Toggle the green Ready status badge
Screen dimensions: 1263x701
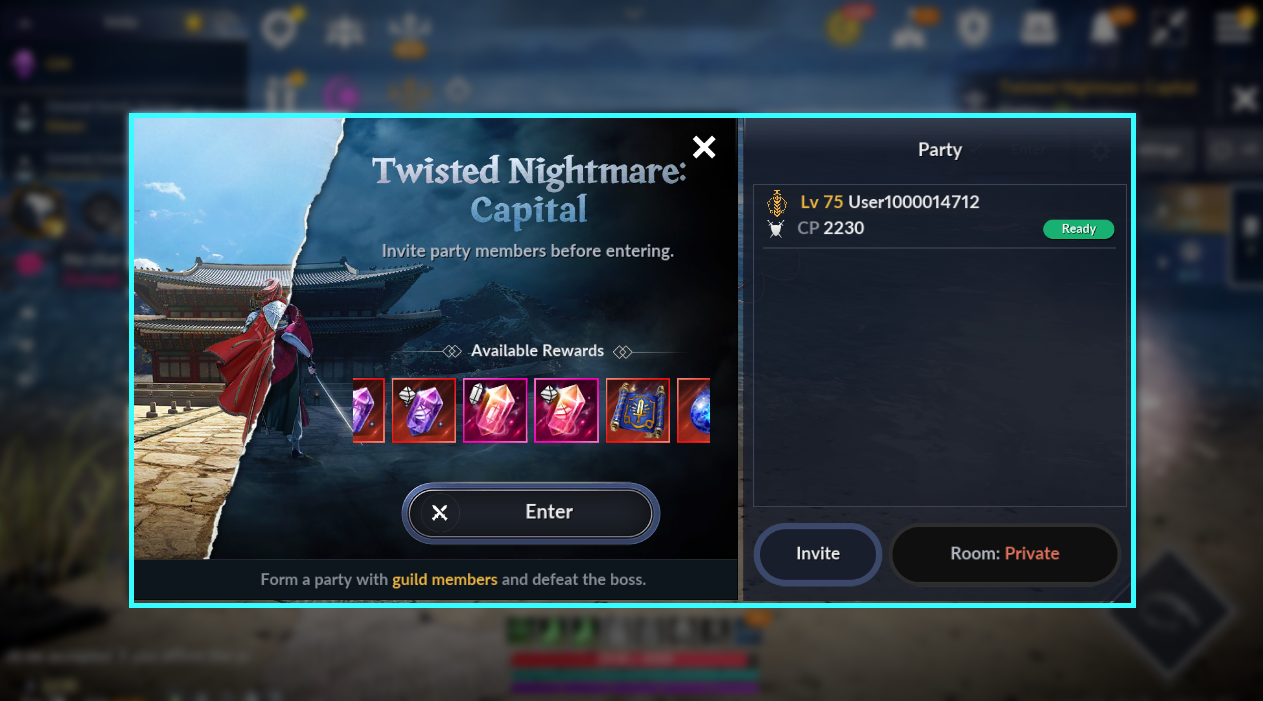coord(1078,229)
